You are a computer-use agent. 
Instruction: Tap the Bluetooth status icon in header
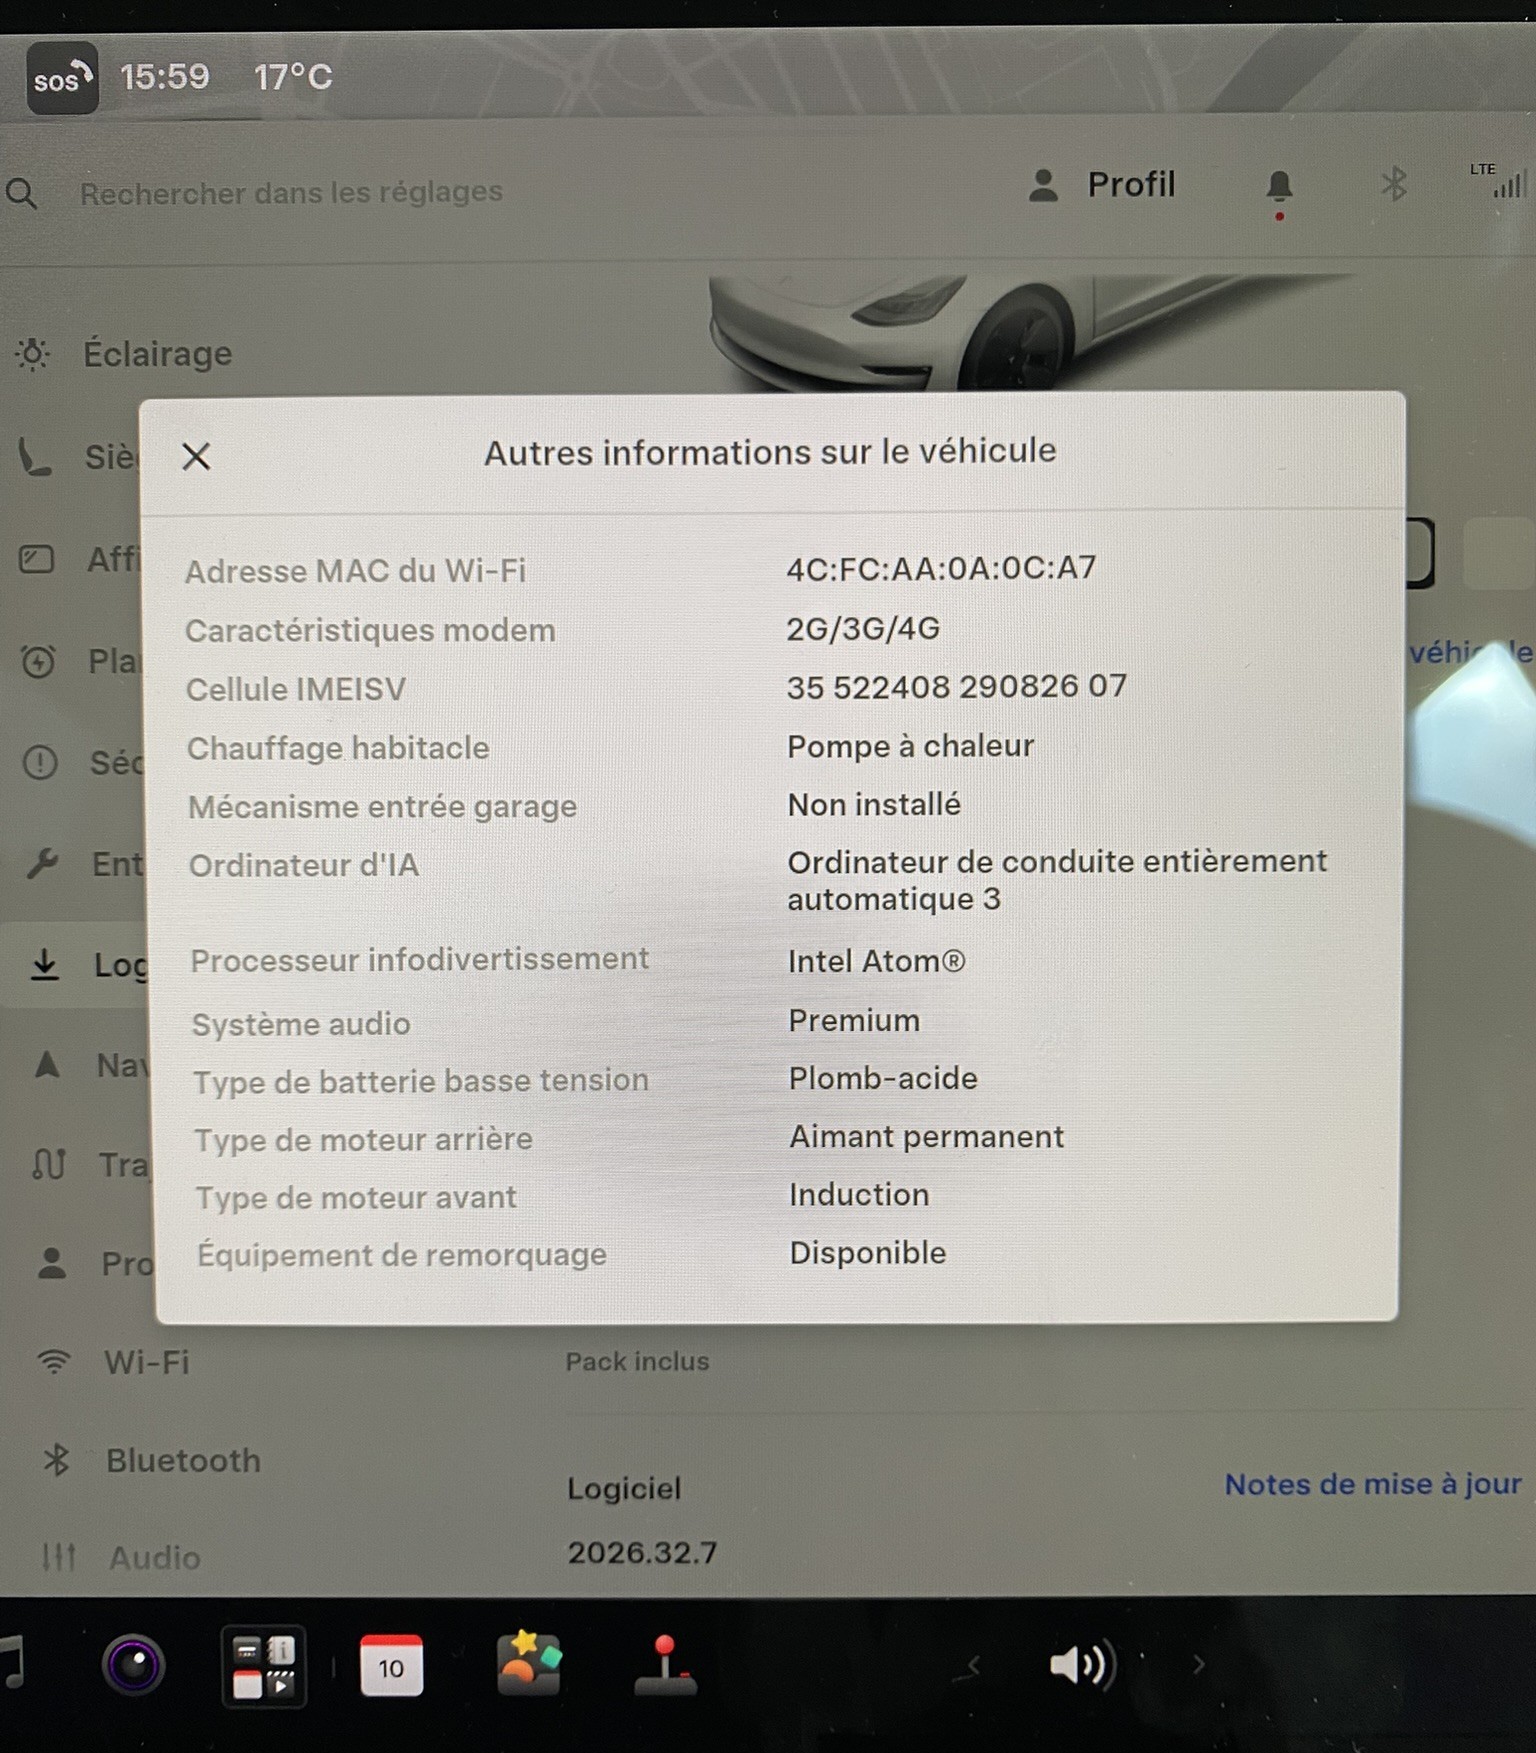1393,184
